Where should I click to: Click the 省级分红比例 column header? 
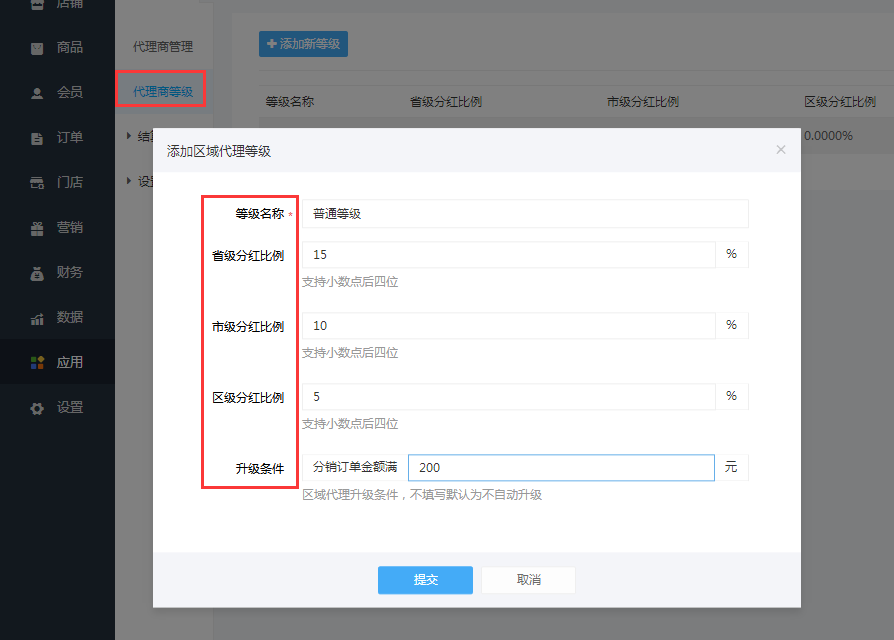click(x=445, y=102)
